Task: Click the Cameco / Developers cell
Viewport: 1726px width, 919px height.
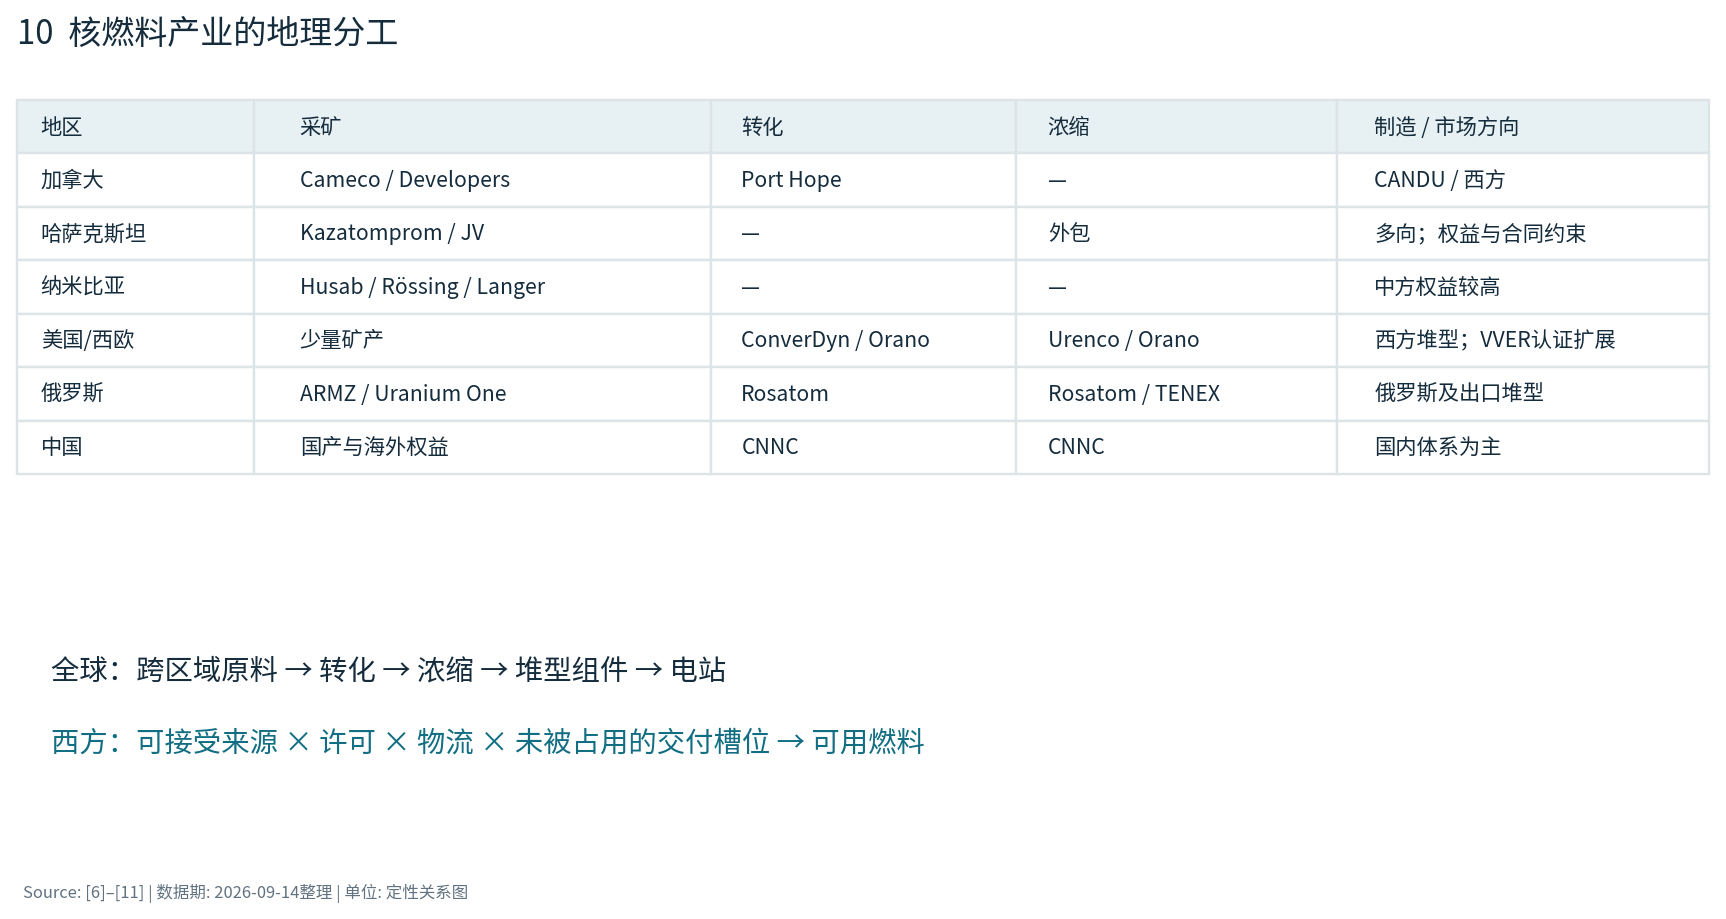Action: pos(482,180)
